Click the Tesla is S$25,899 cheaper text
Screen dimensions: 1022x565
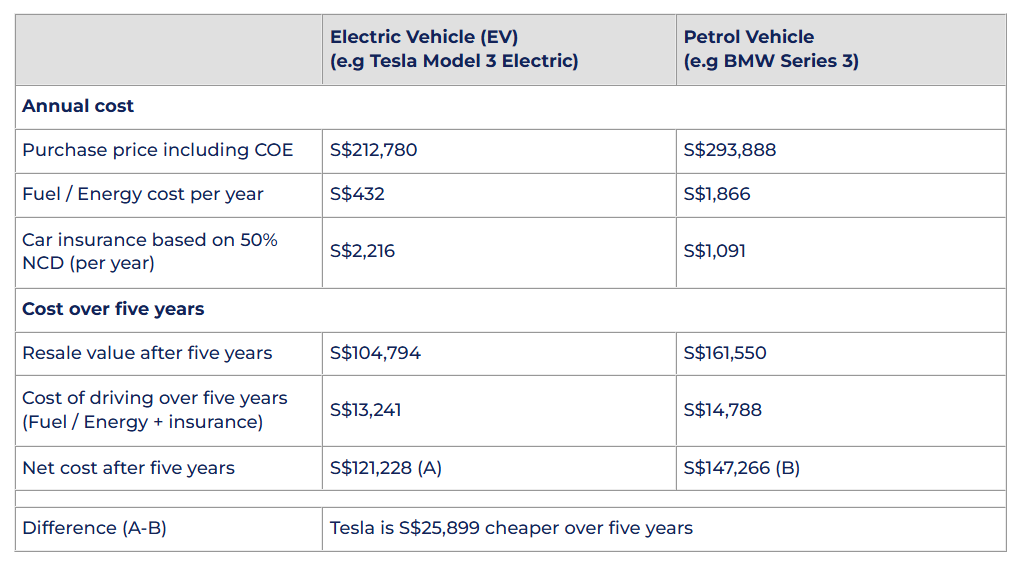(x=511, y=528)
